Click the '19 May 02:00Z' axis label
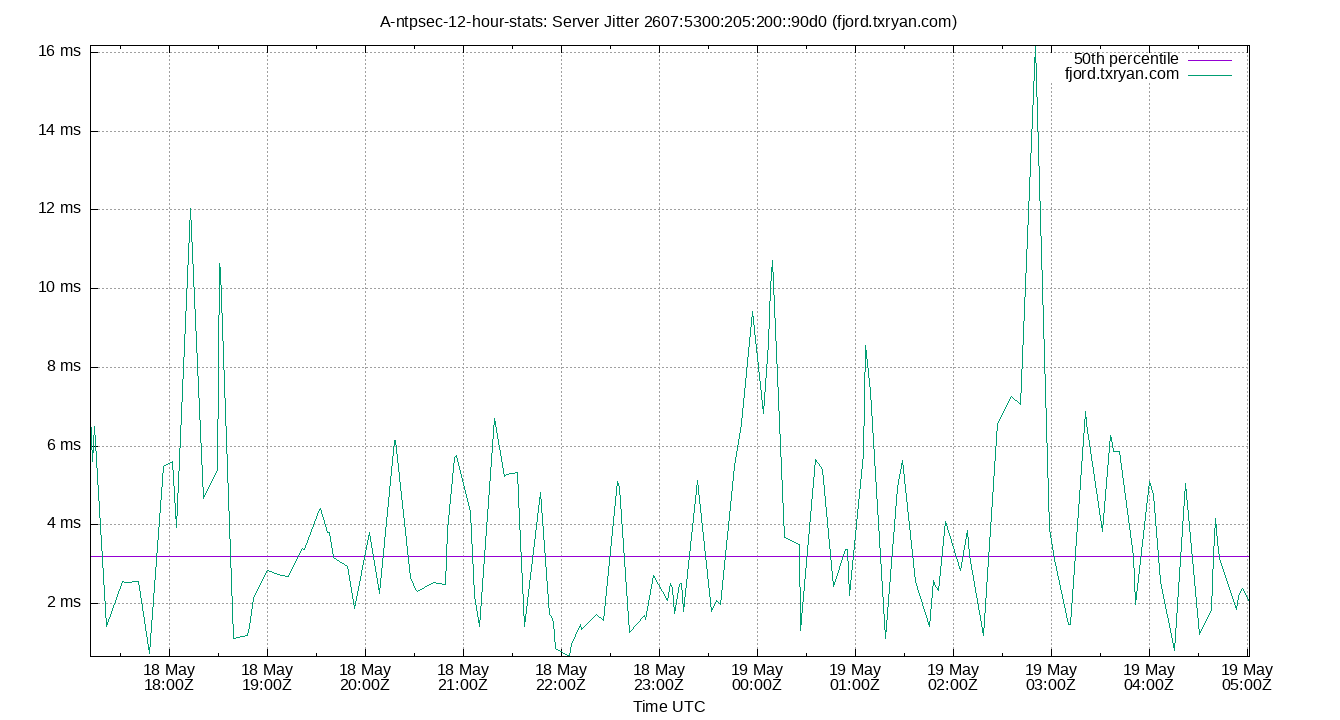 (953, 677)
